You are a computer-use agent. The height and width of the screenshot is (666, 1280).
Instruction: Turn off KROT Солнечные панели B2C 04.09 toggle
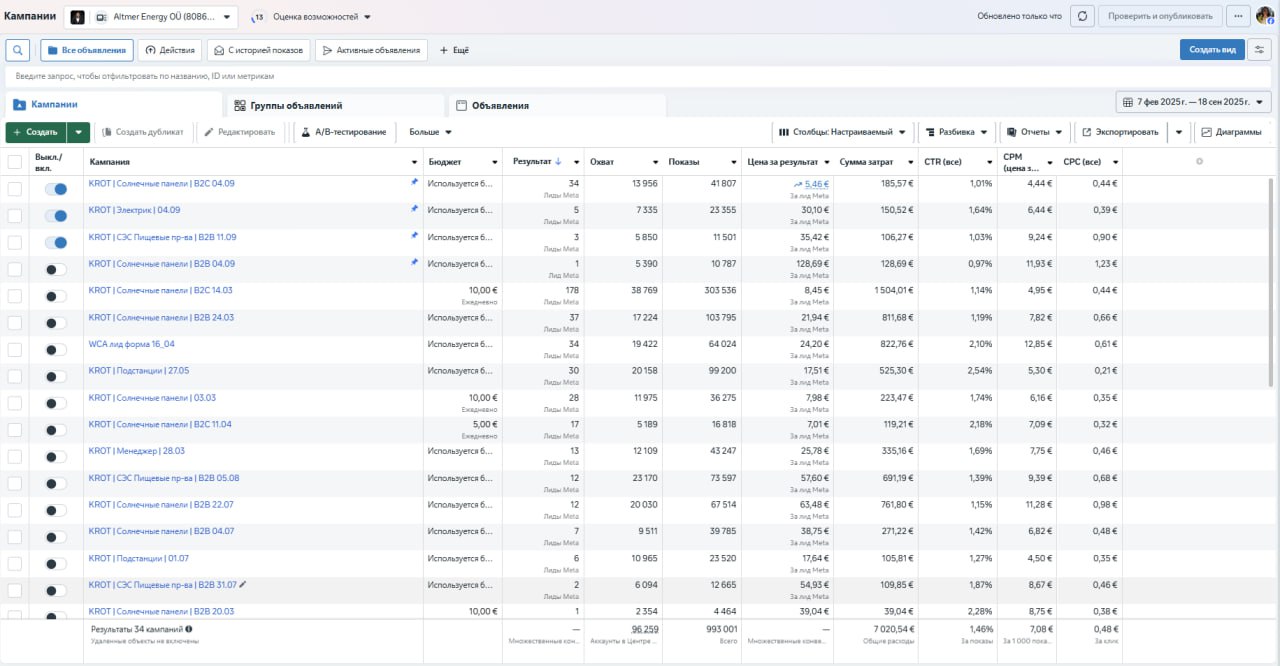click(56, 189)
